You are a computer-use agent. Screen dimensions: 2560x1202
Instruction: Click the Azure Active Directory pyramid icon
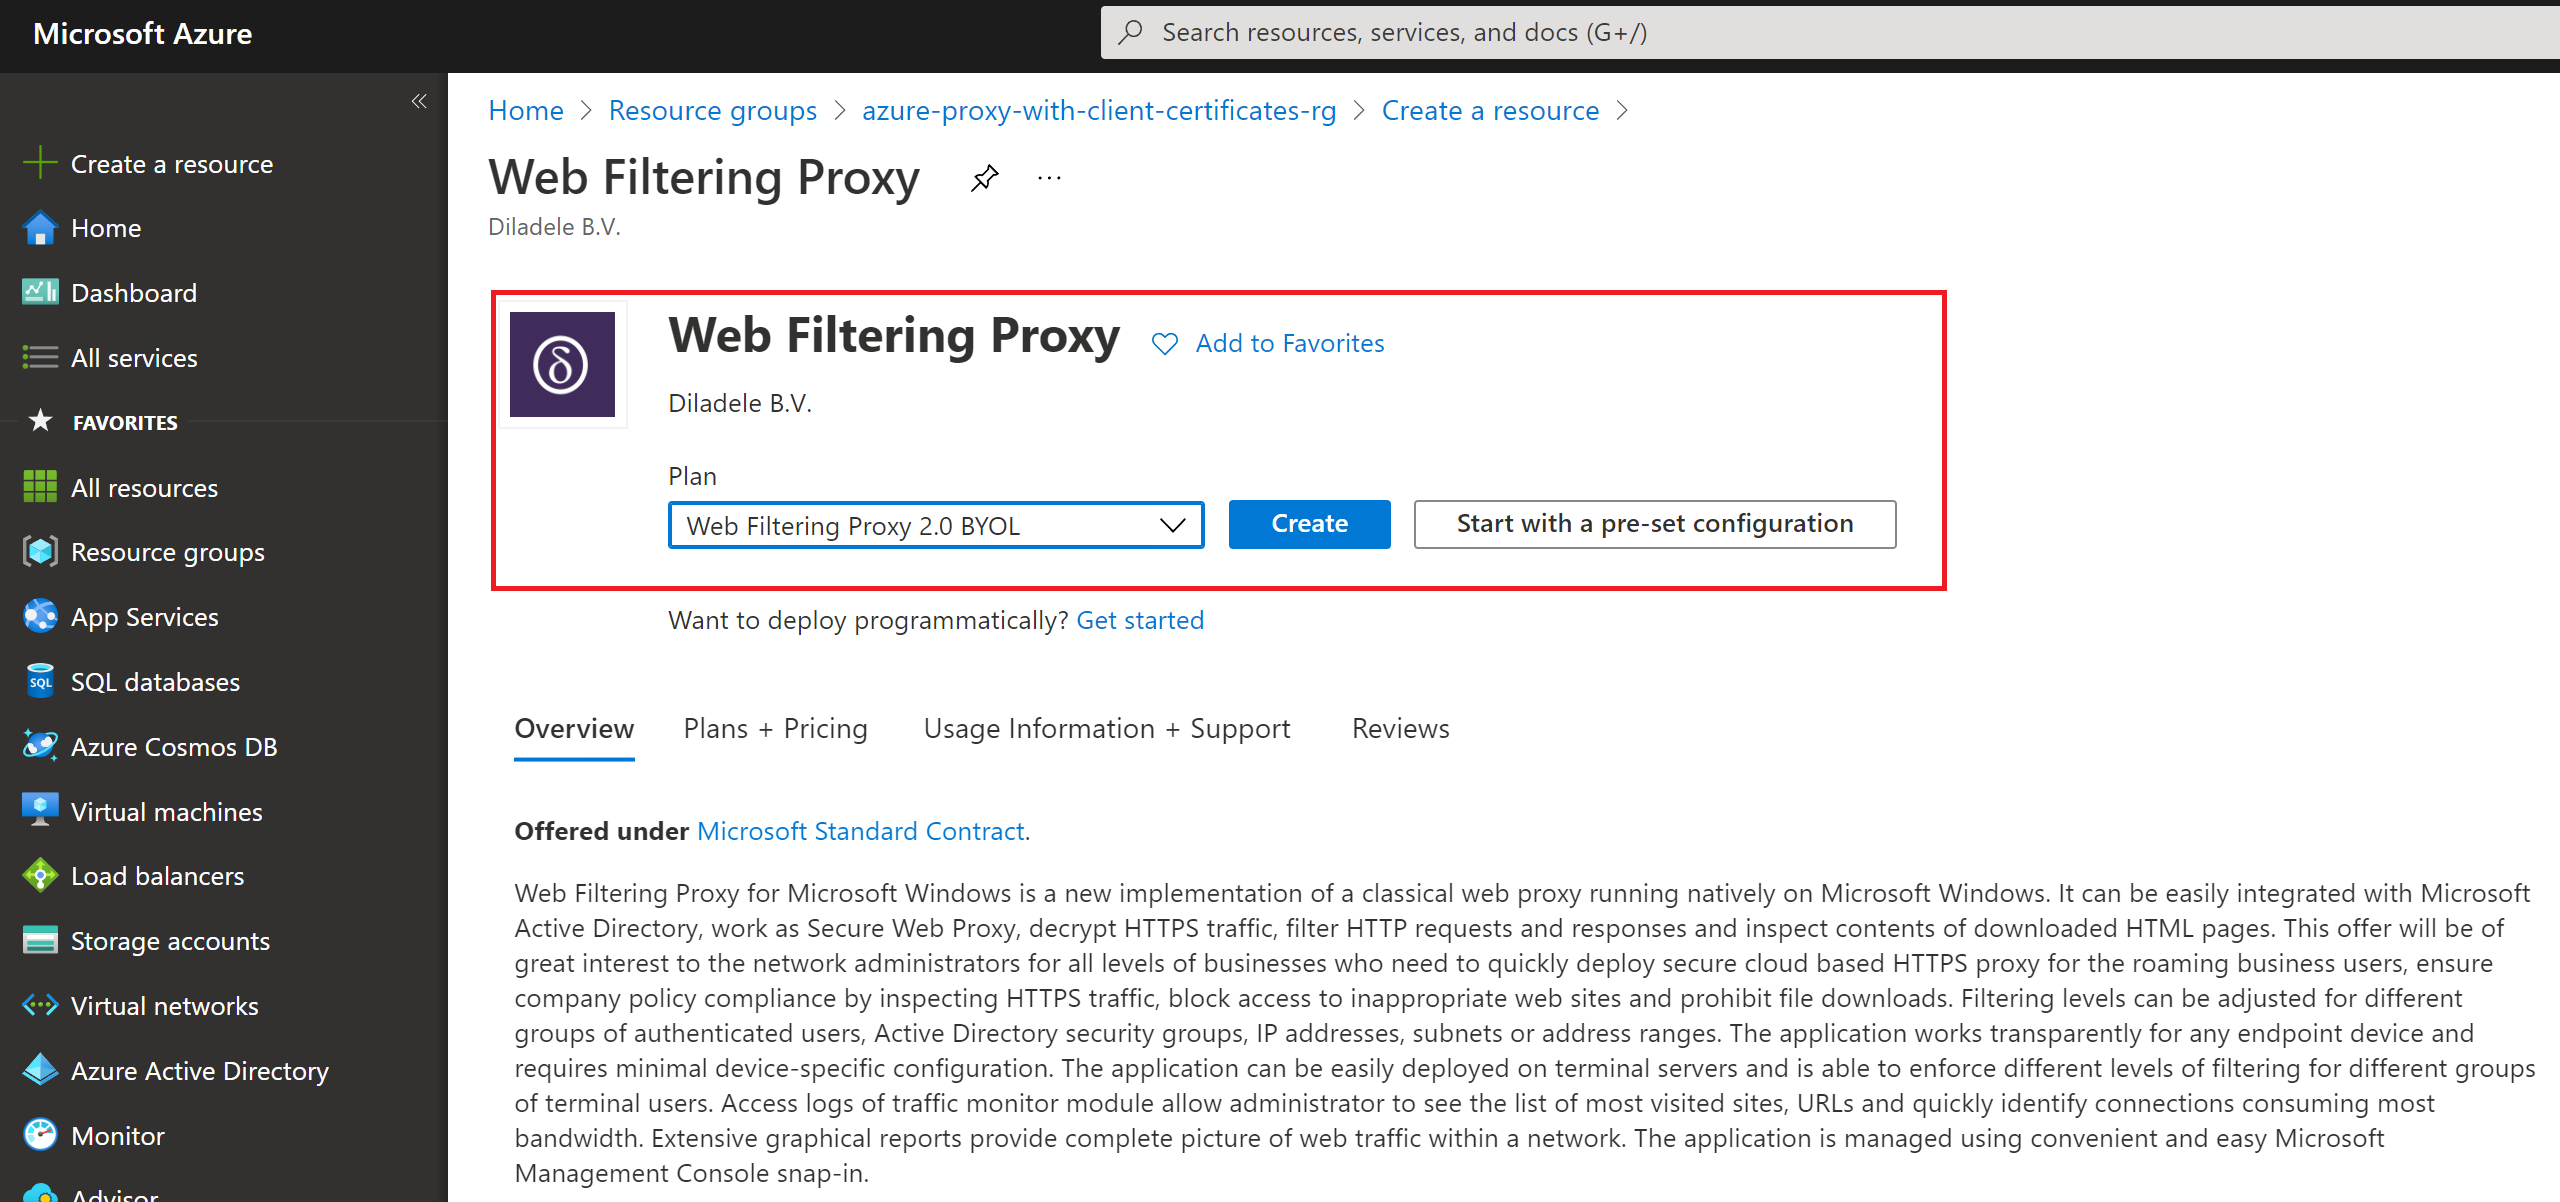40,1070
